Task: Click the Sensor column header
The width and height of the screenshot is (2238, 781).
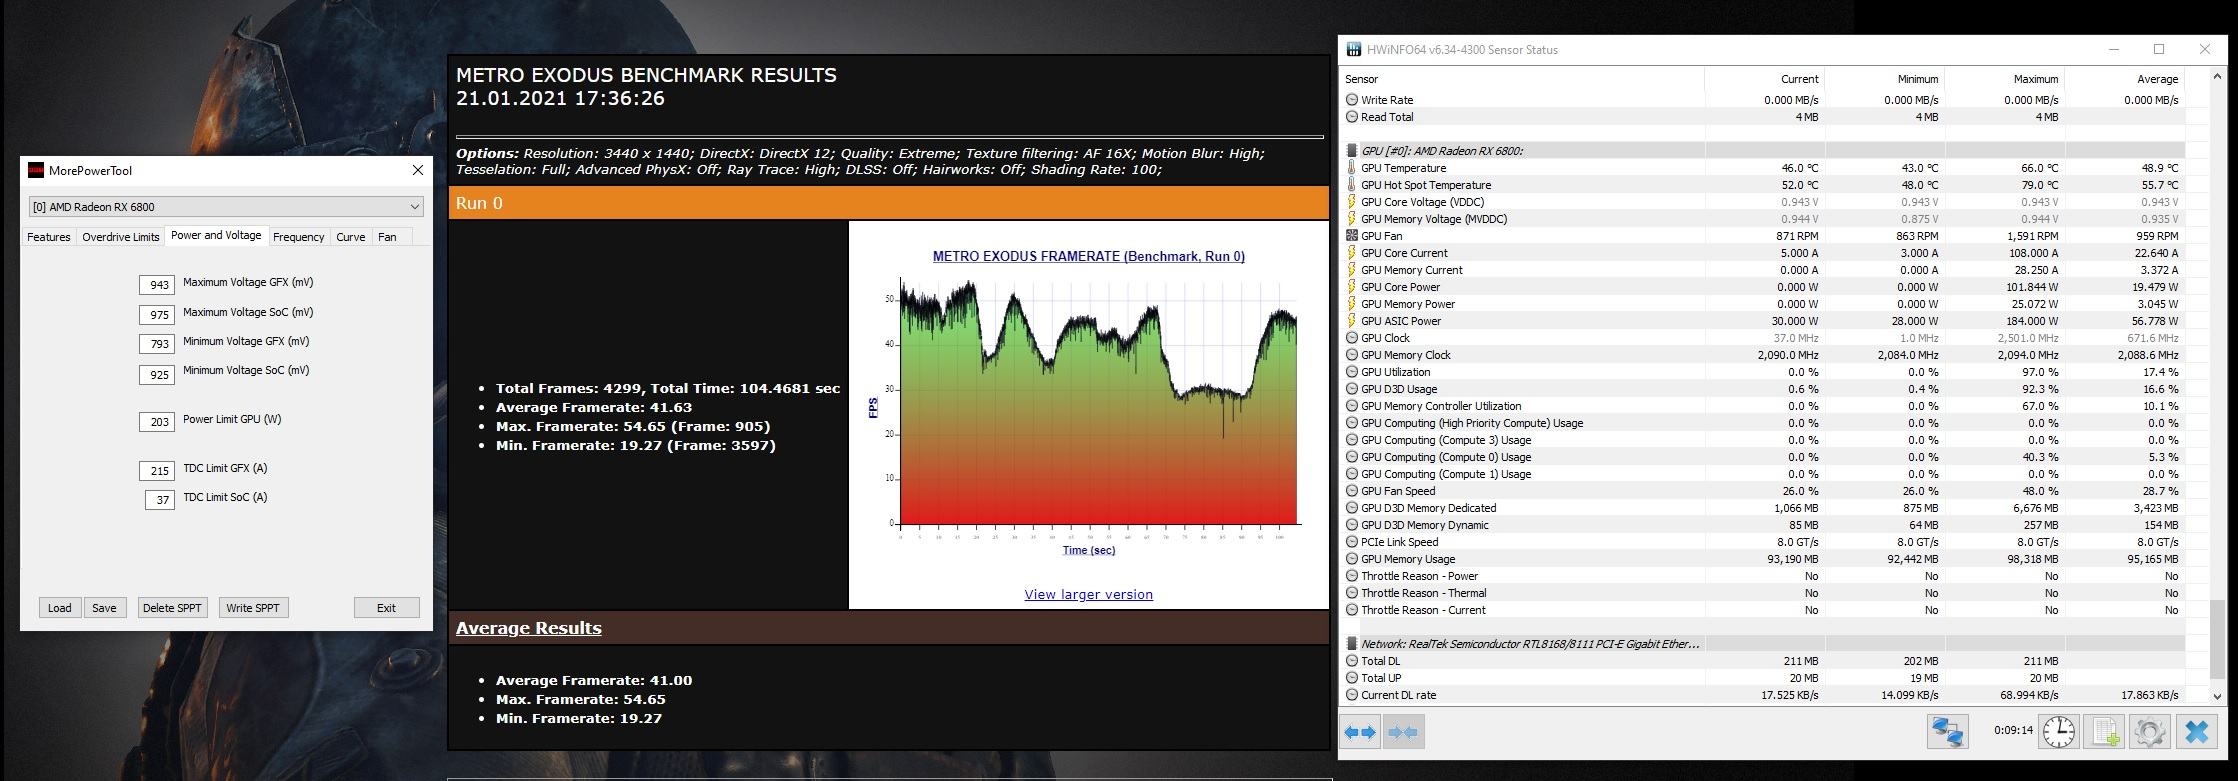Action: click(1522, 79)
